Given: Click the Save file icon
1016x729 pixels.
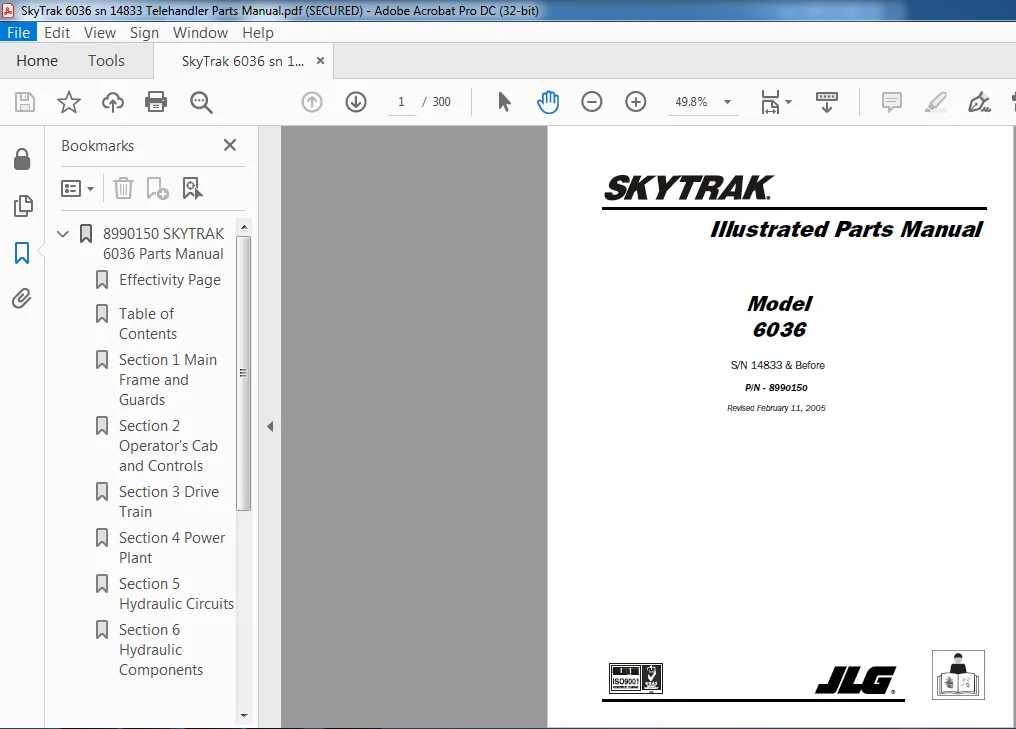Looking at the screenshot, I should click(x=25, y=102).
